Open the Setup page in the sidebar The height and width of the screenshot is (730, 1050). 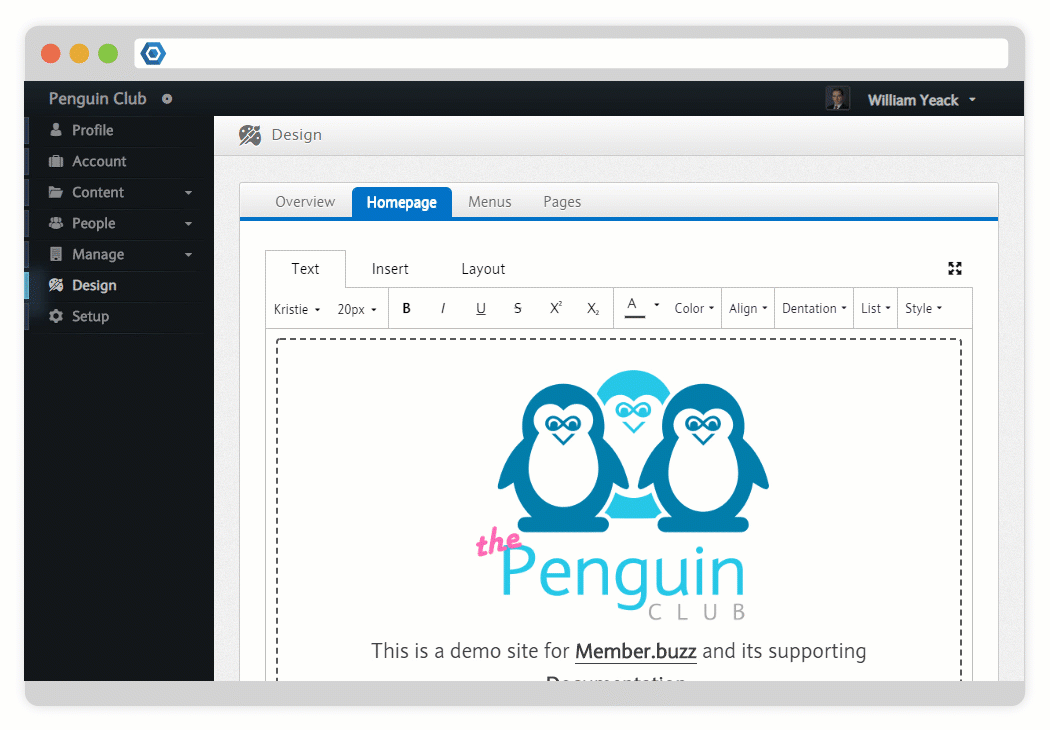(90, 316)
